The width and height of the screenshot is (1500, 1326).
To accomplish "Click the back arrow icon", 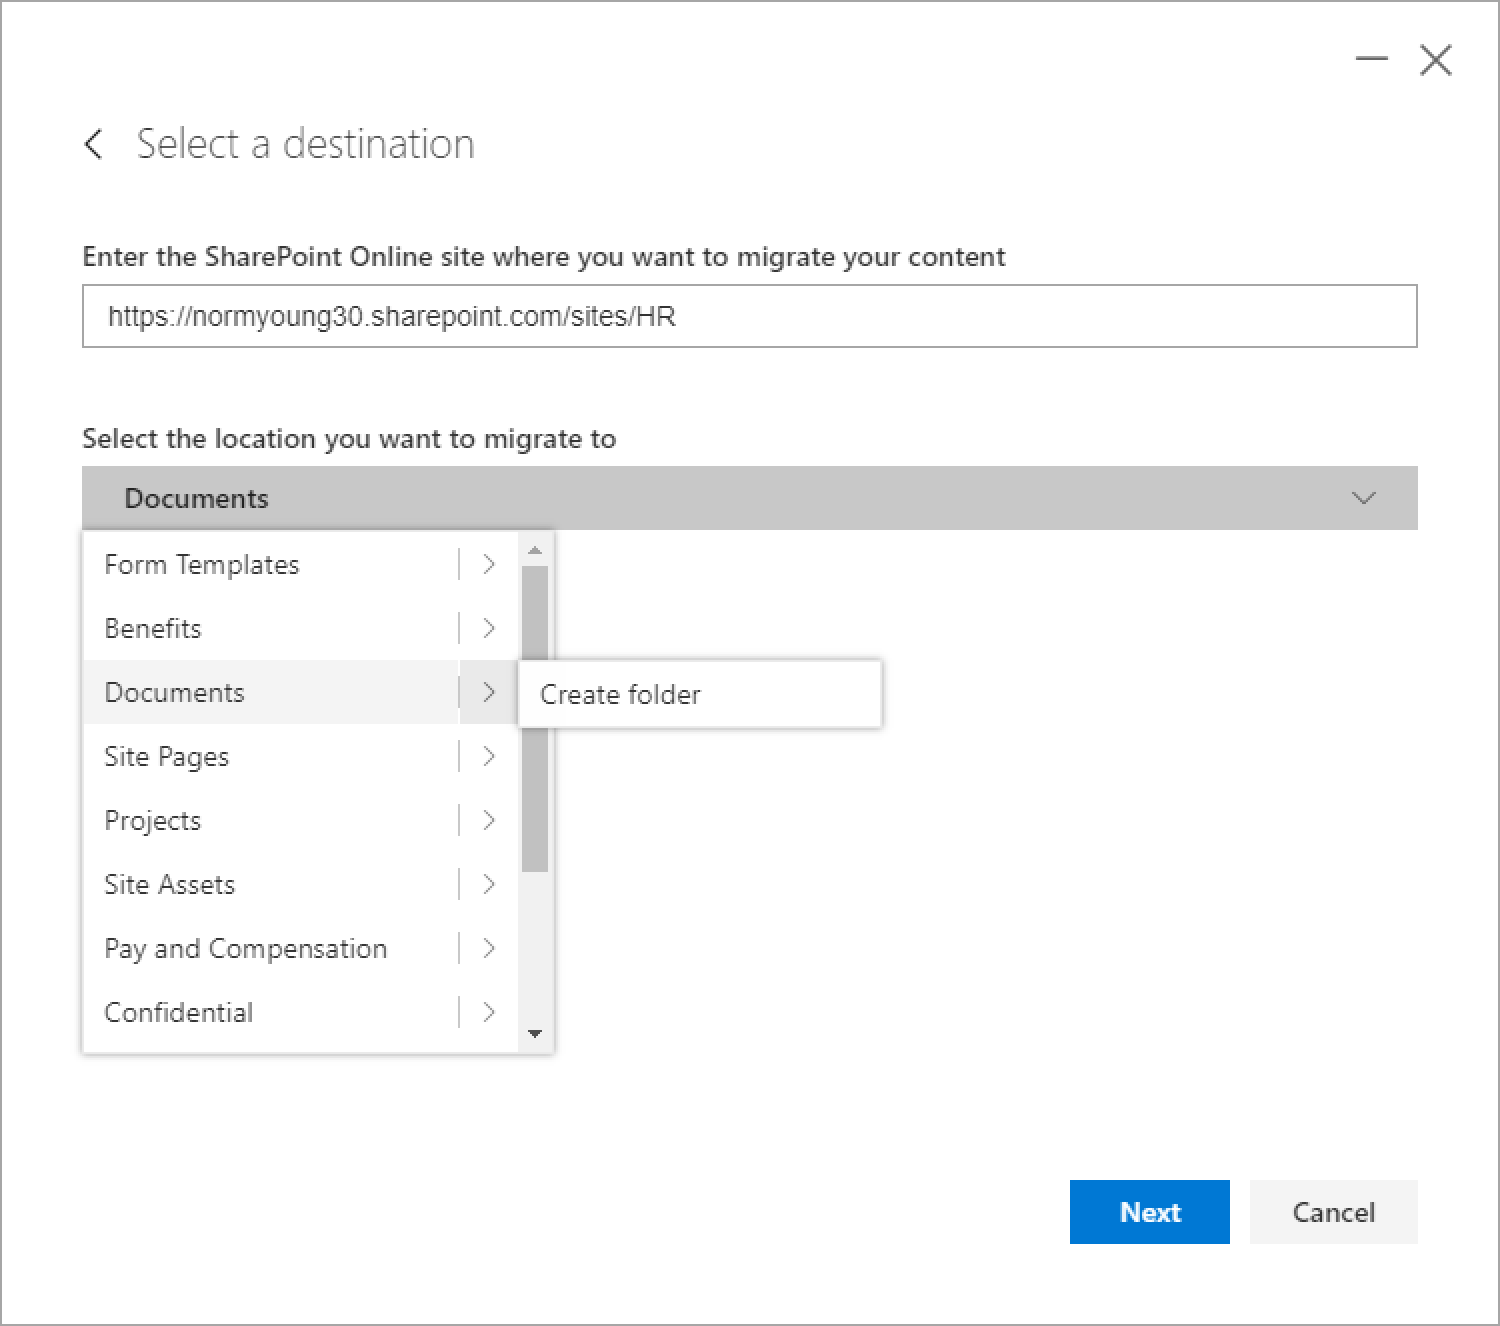I will click(93, 144).
